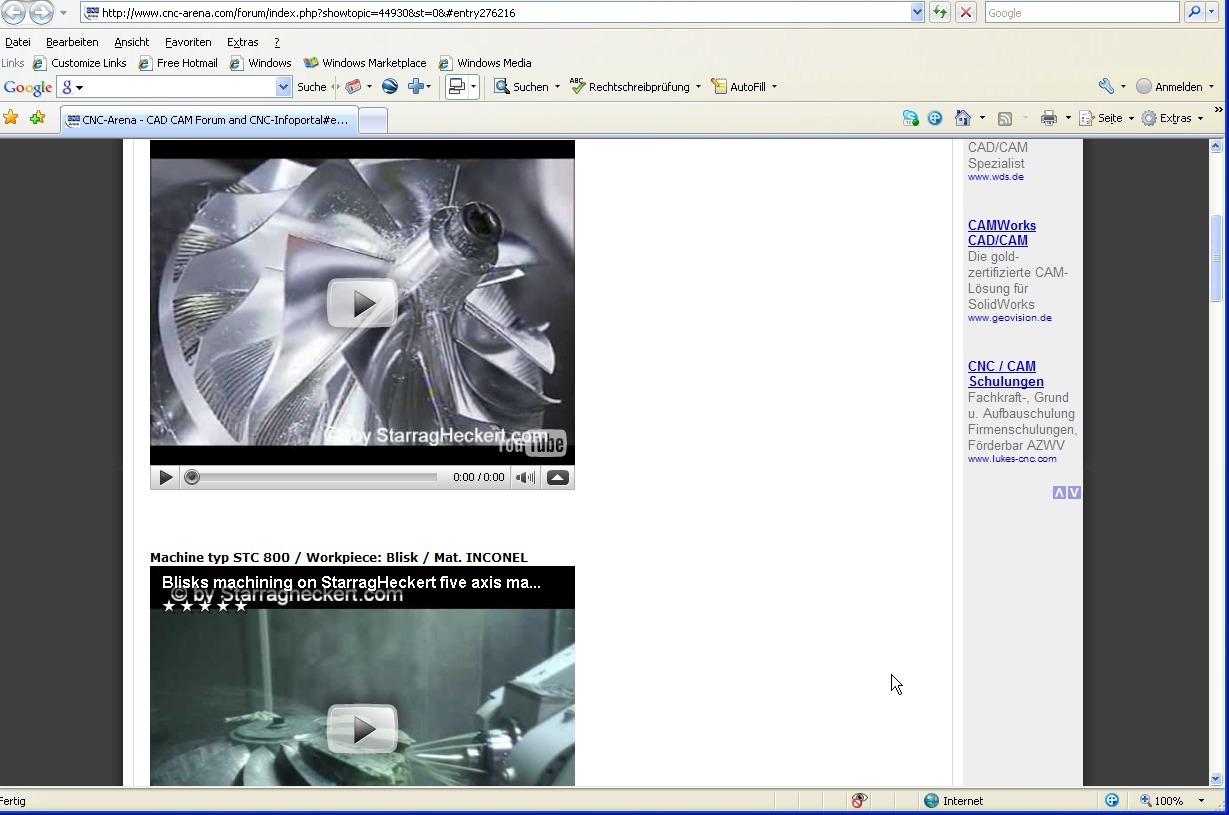Open the Windows Marketplace link
The width and height of the screenshot is (1229, 815).
pos(365,63)
